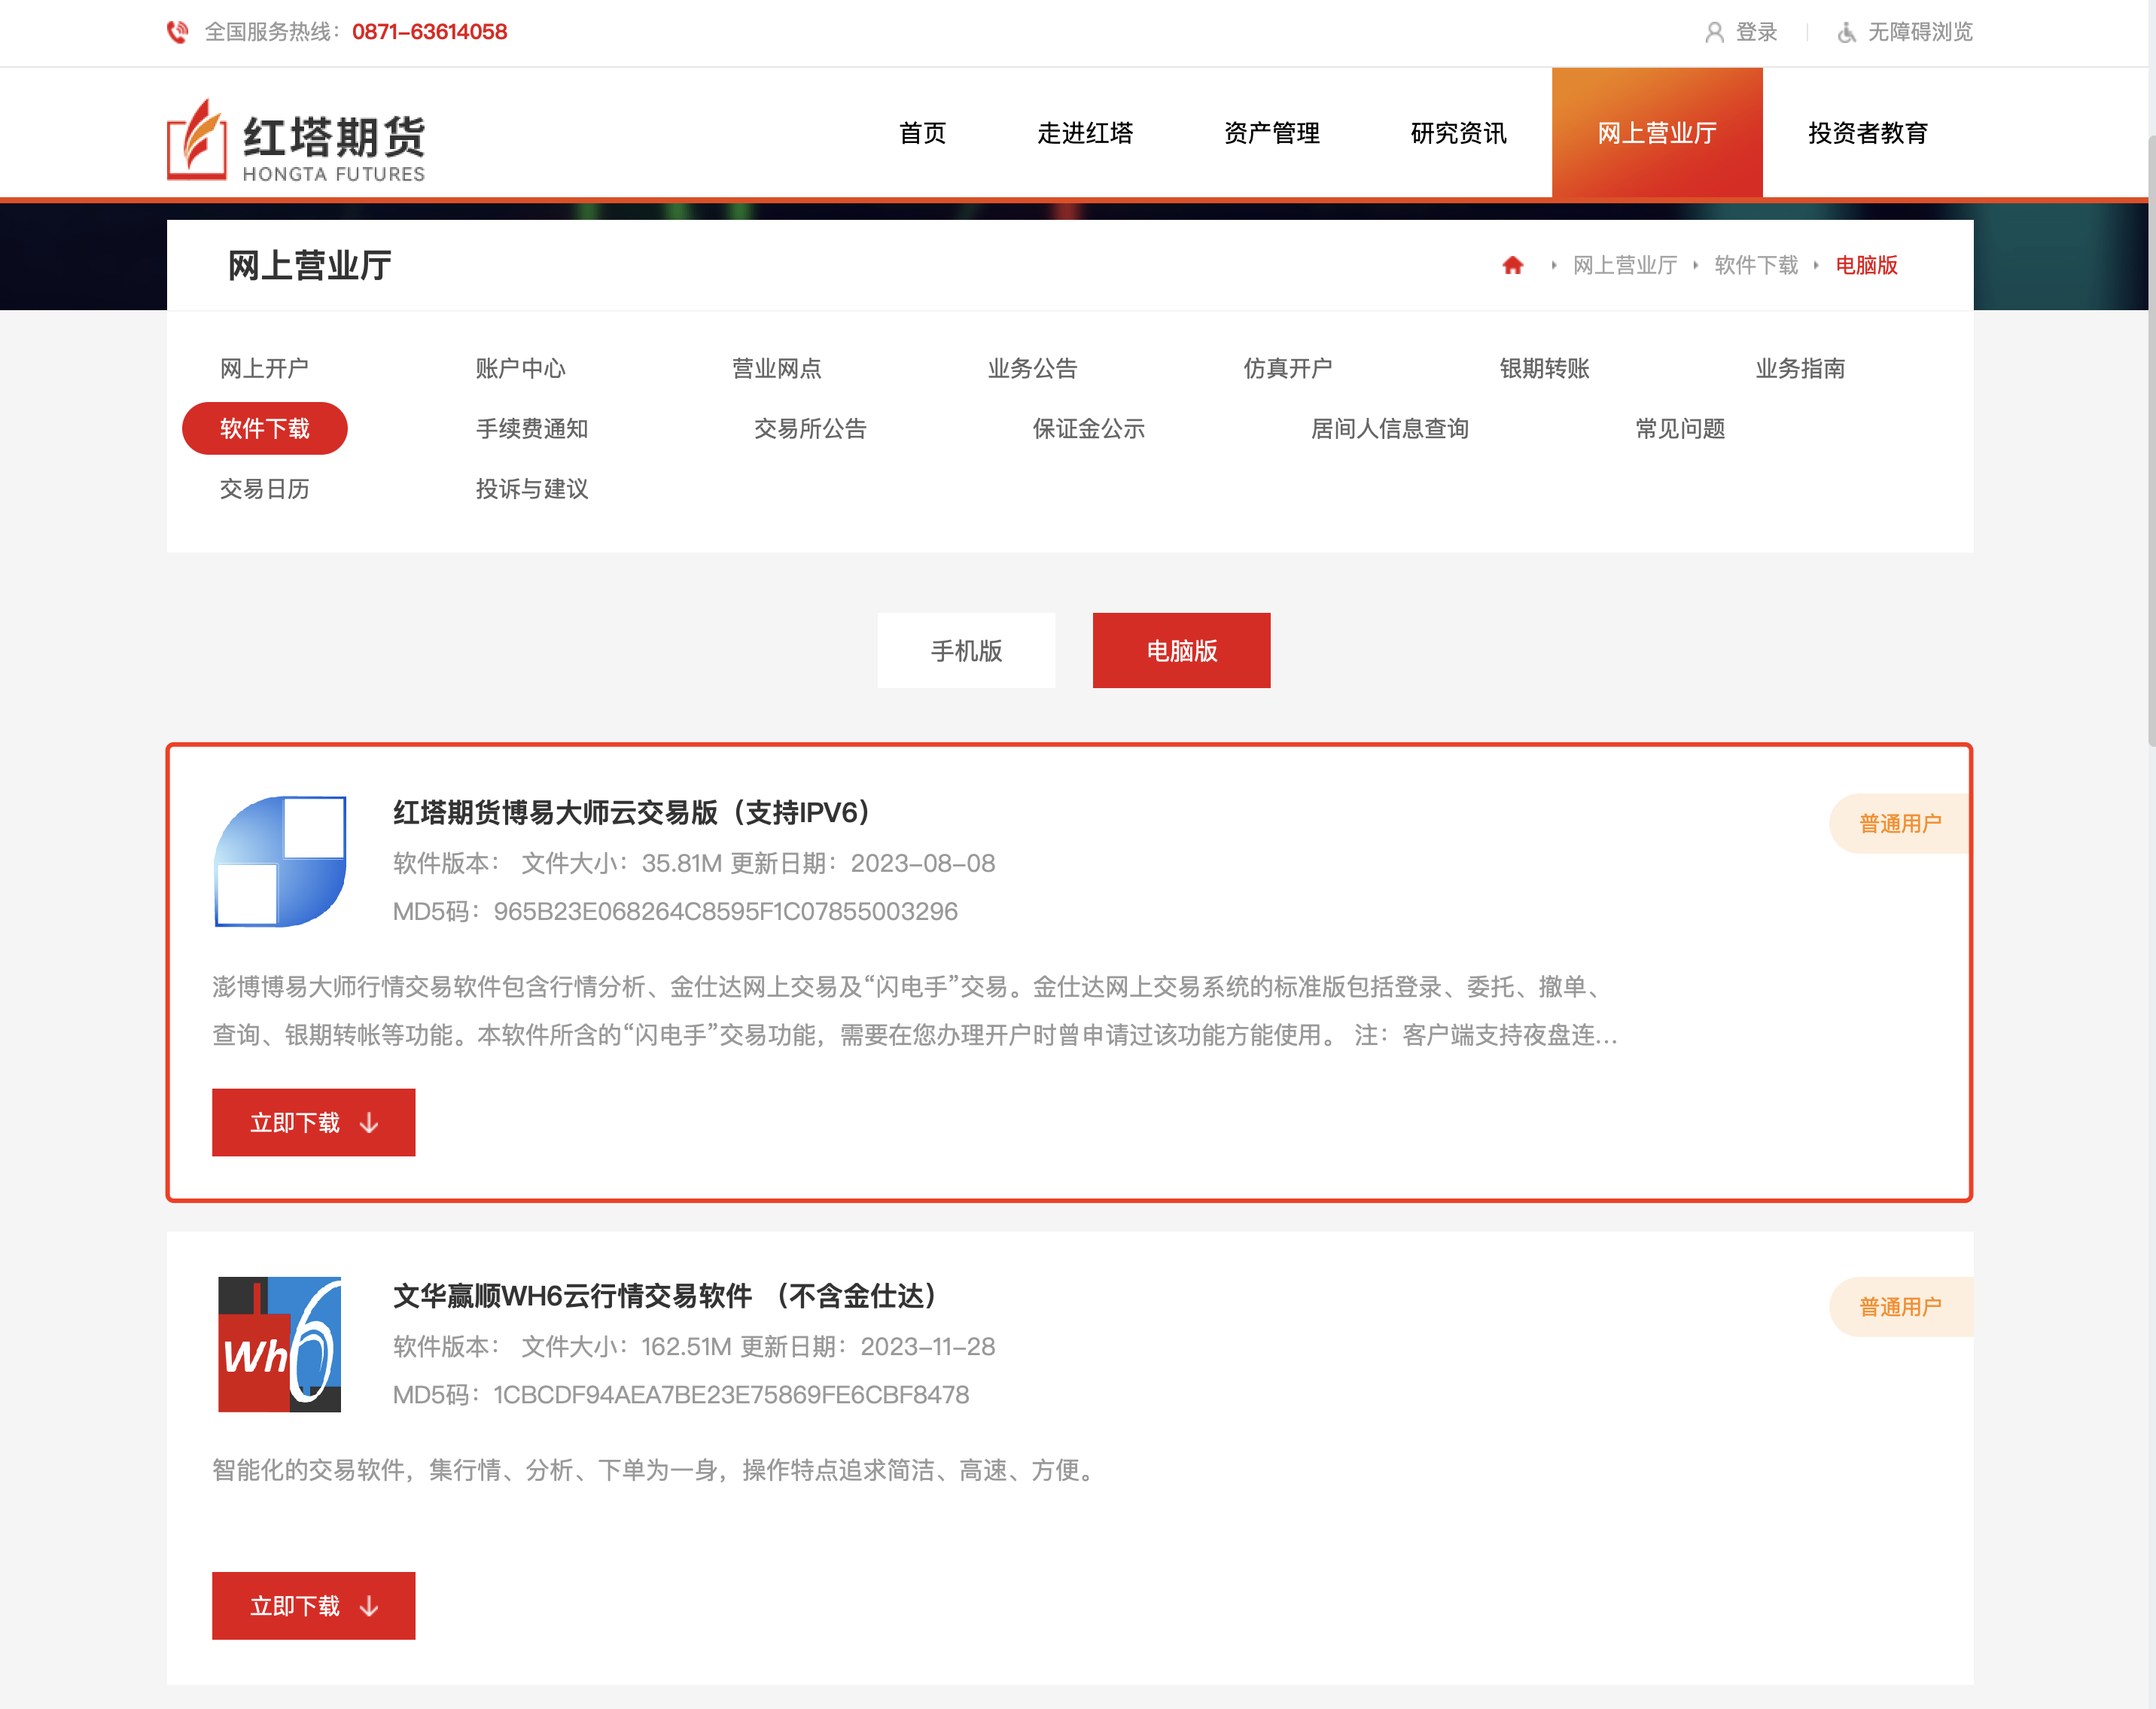The width and height of the screenshot is (2156, 1709).
Task: Click the 软件下载 breadcrumb link
Action: click(1755, 265)
